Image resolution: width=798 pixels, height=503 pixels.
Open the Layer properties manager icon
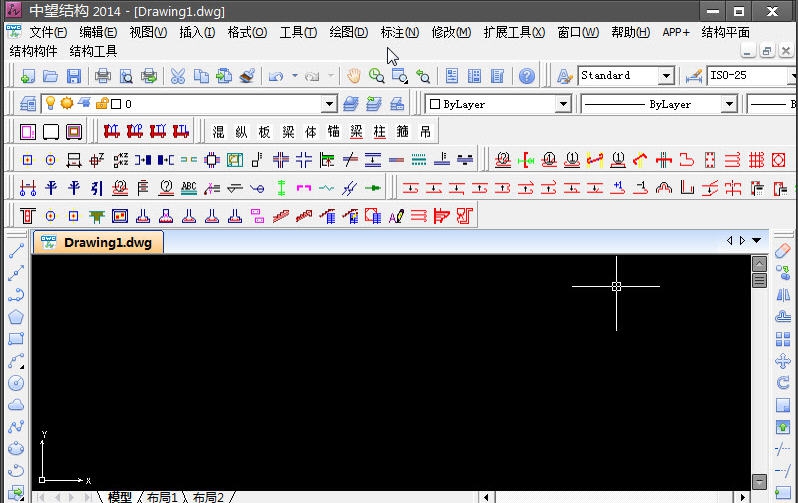(x=27, y=104)
